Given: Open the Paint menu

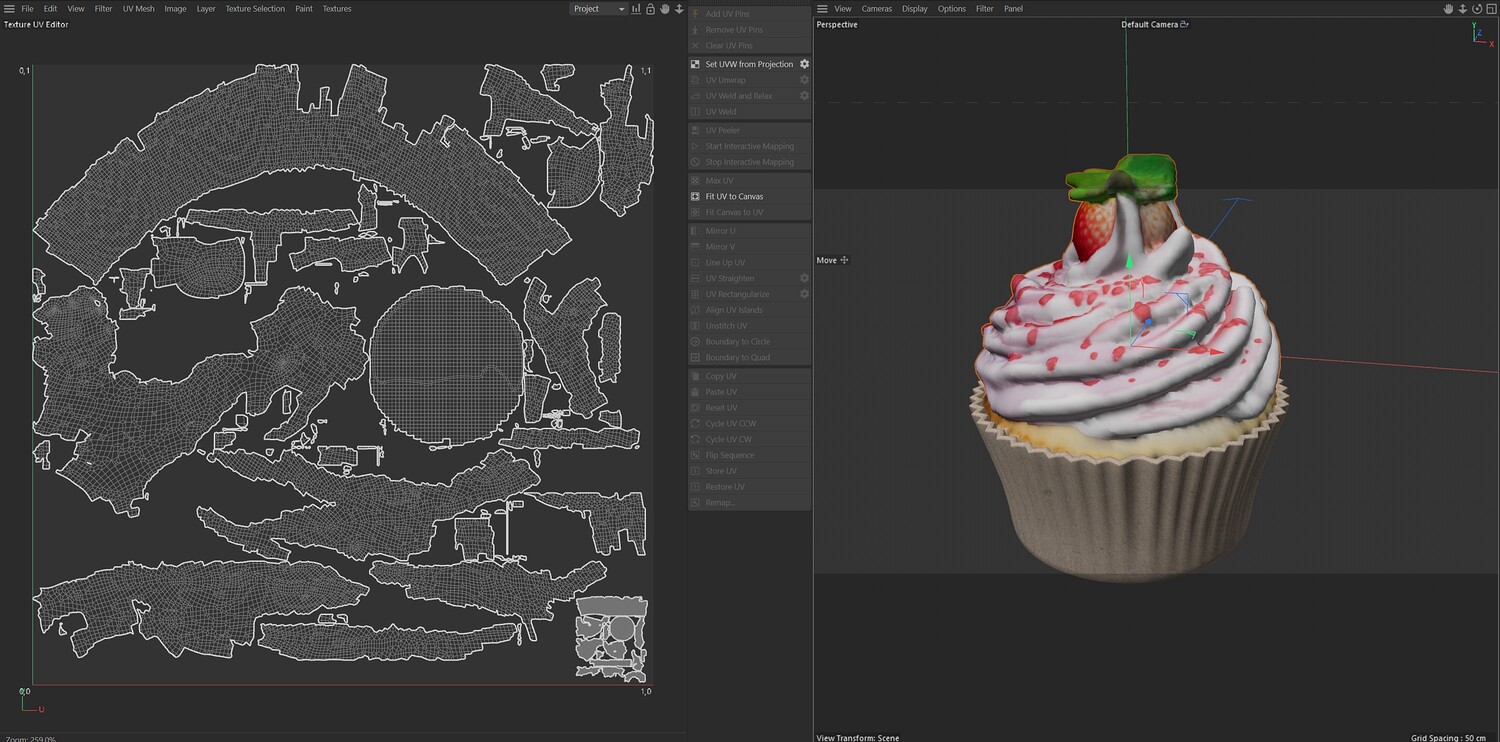Looking at the screenshot, I should [x=303, y=9].
